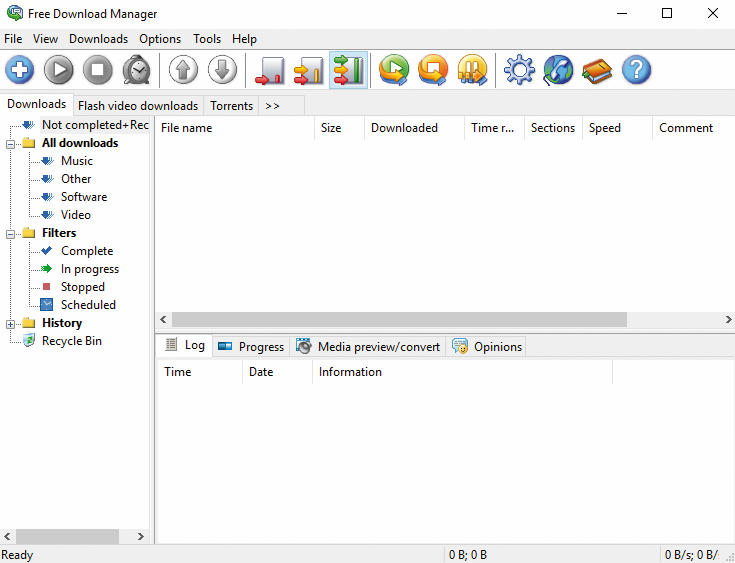Select the Complete filter
Viewport: 735px width, 563px height.
pyautogui.click(x=87, y=251)
